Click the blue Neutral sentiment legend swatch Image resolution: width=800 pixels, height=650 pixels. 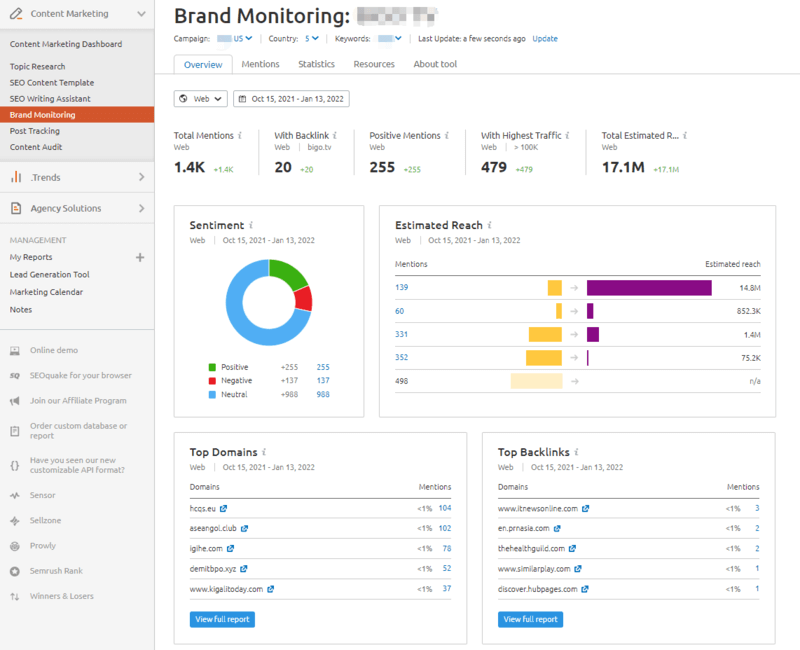[212, 395]
